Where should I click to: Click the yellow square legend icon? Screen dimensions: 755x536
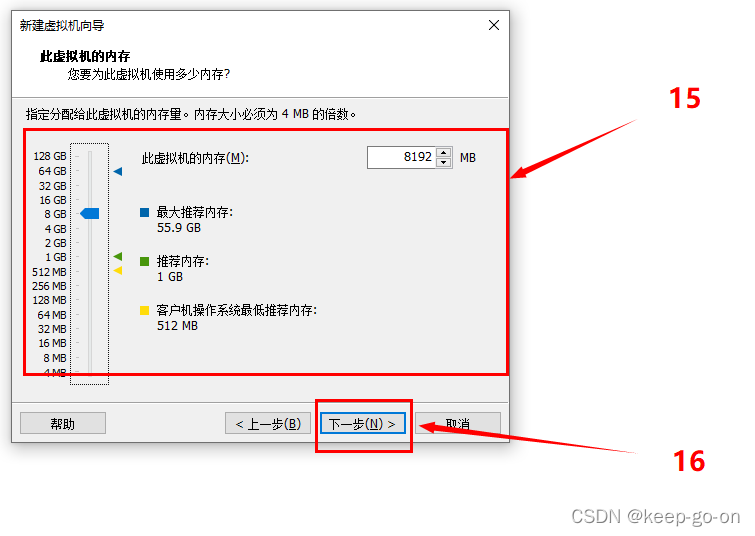(x=144, y=311)
